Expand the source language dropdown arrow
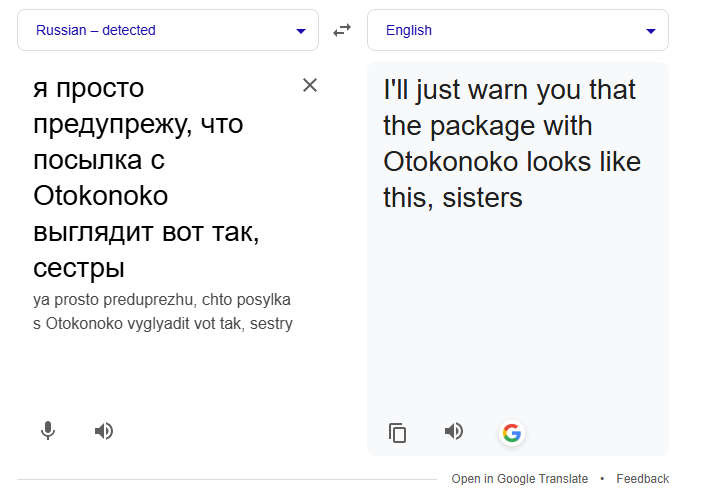Screen dimensions: 706x501 (x=301, y=31)
